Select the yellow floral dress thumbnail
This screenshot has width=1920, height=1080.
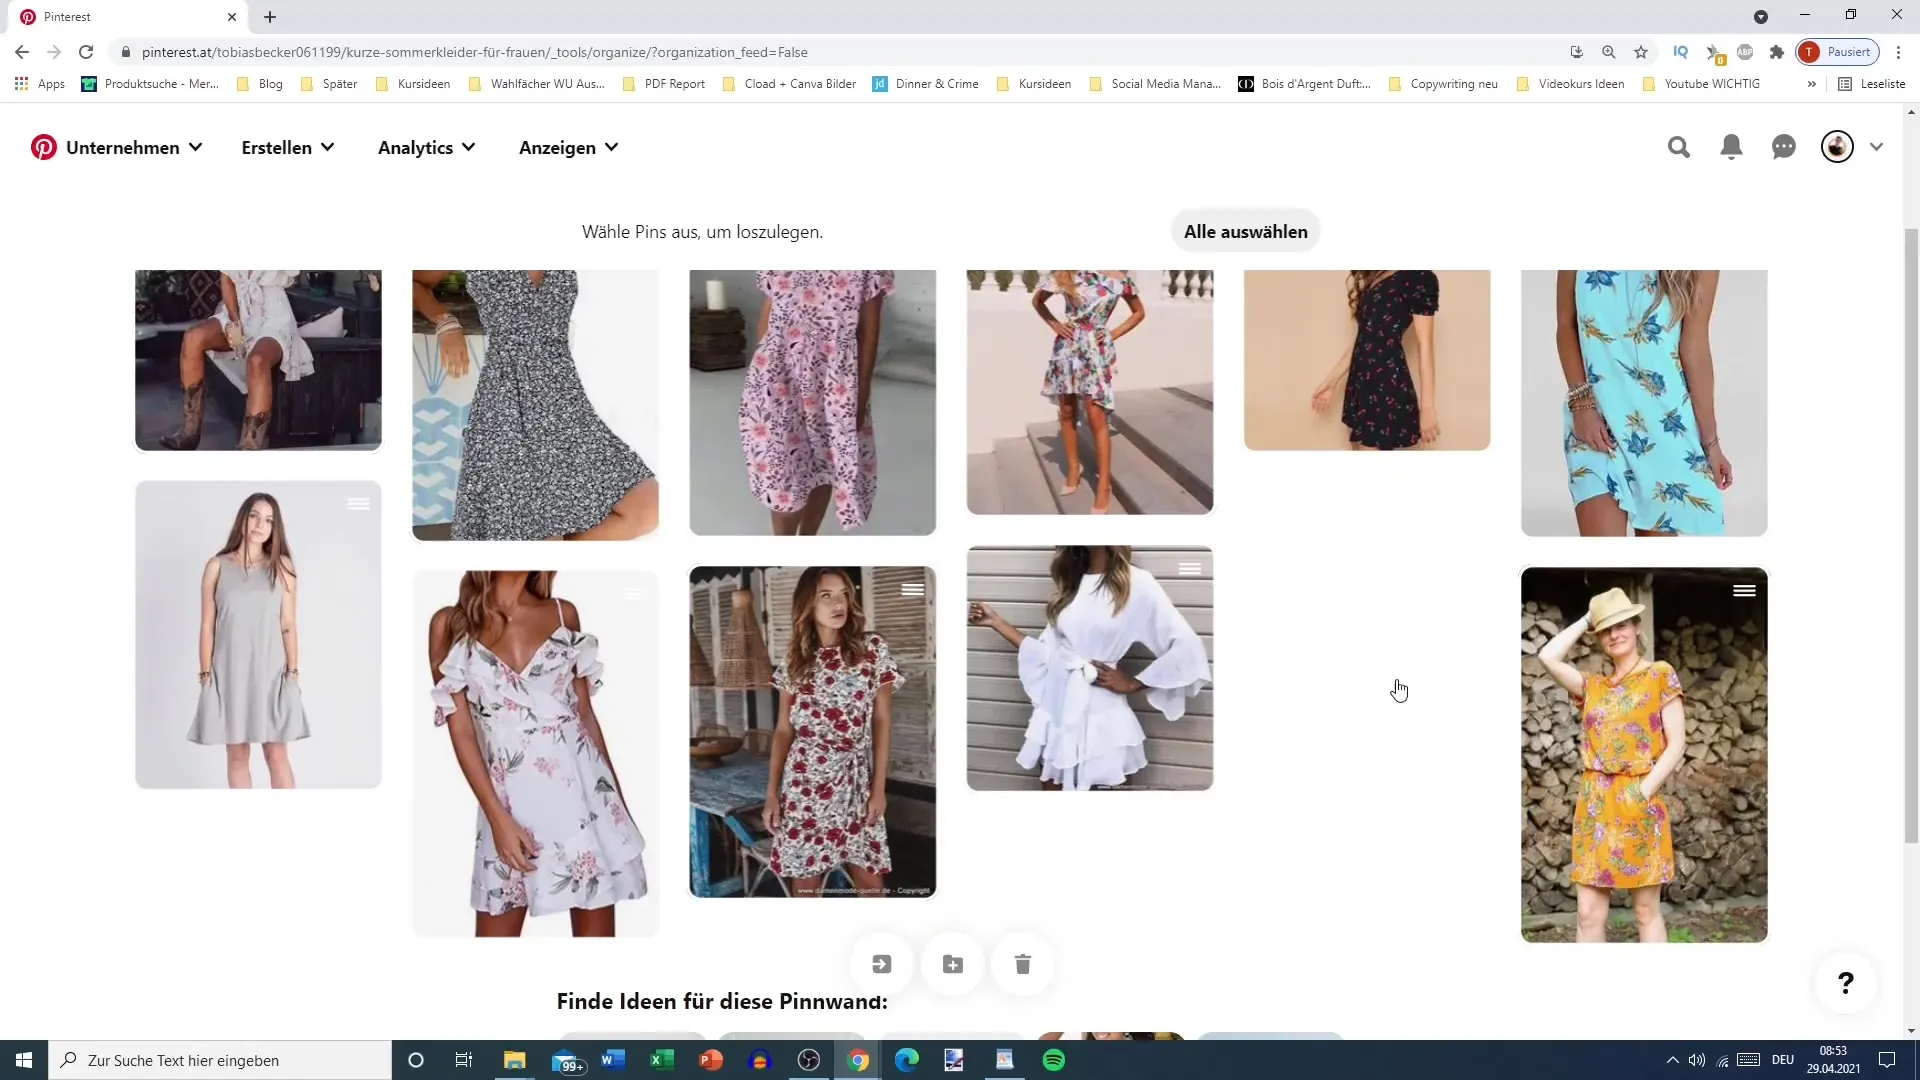[x=1644, y=757]
